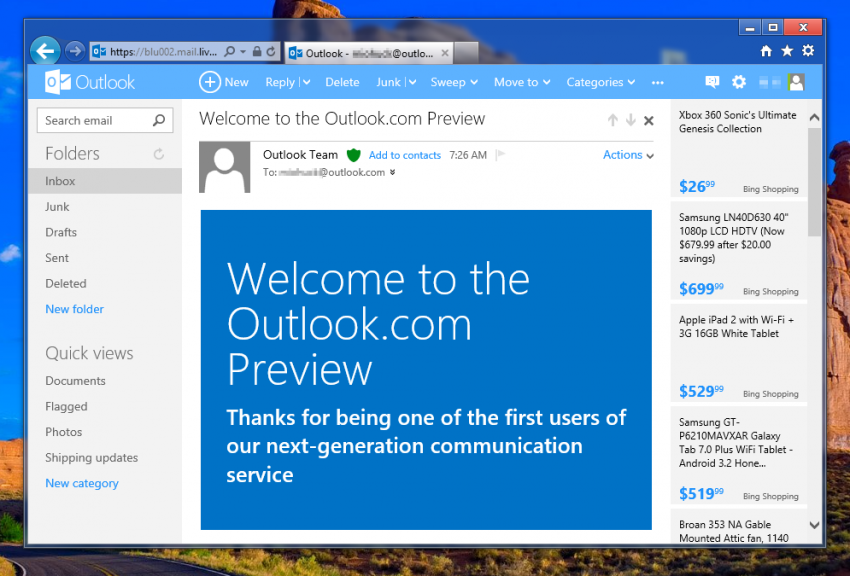
Task: Open a new blank browser tab
Action: tap(466, 53)
